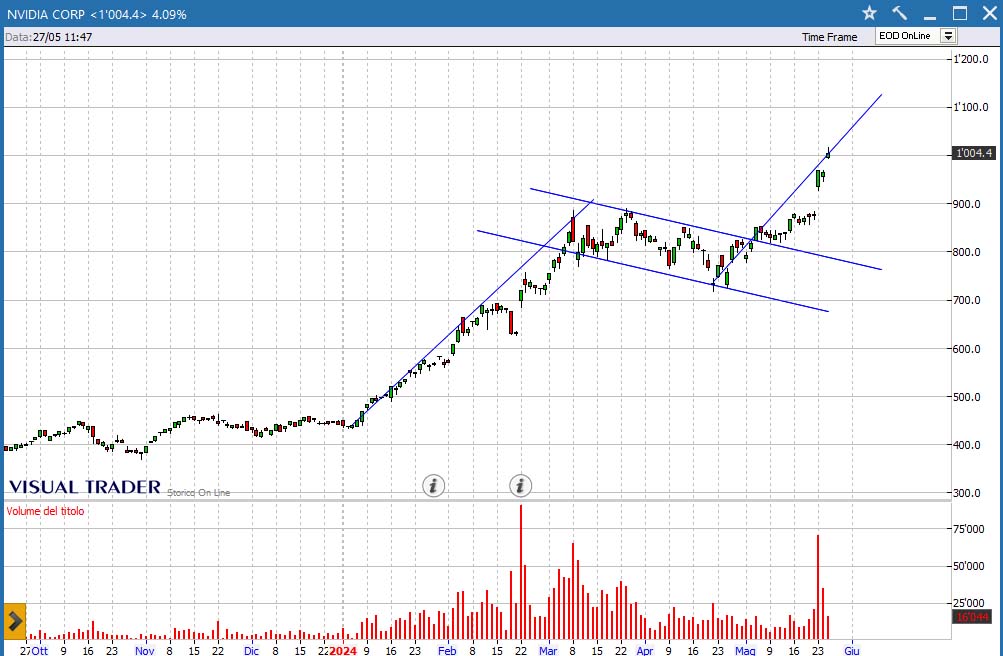Click the 75'000 volume axis label
The width and height of the screenshot is (1003, 656).
(969, 529)
